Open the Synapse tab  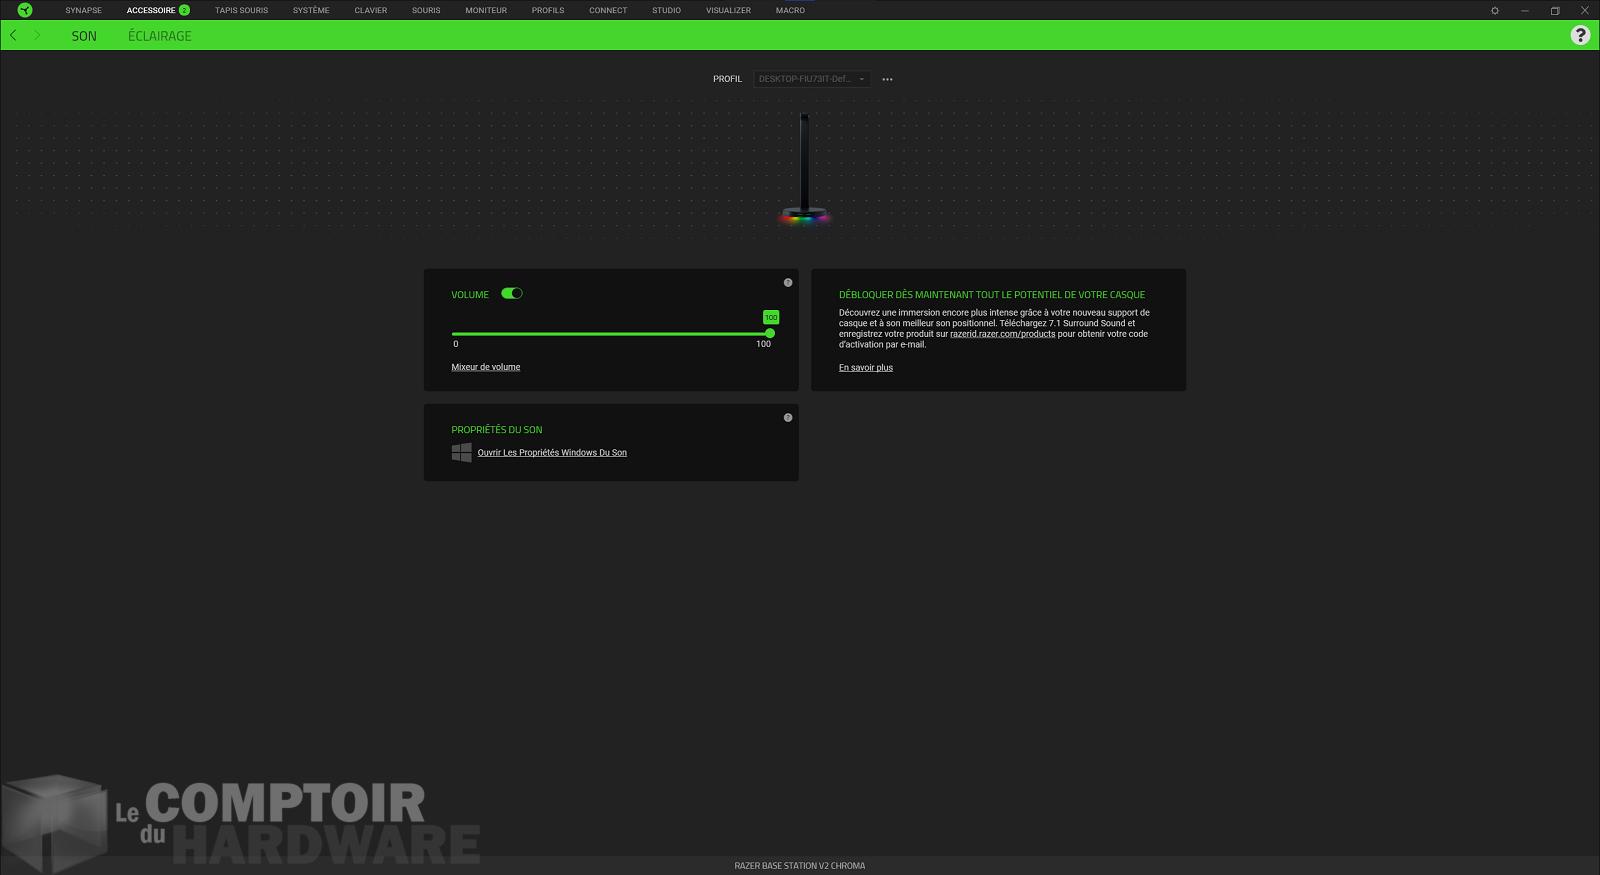pyautogui.click(x=84, y=10)
